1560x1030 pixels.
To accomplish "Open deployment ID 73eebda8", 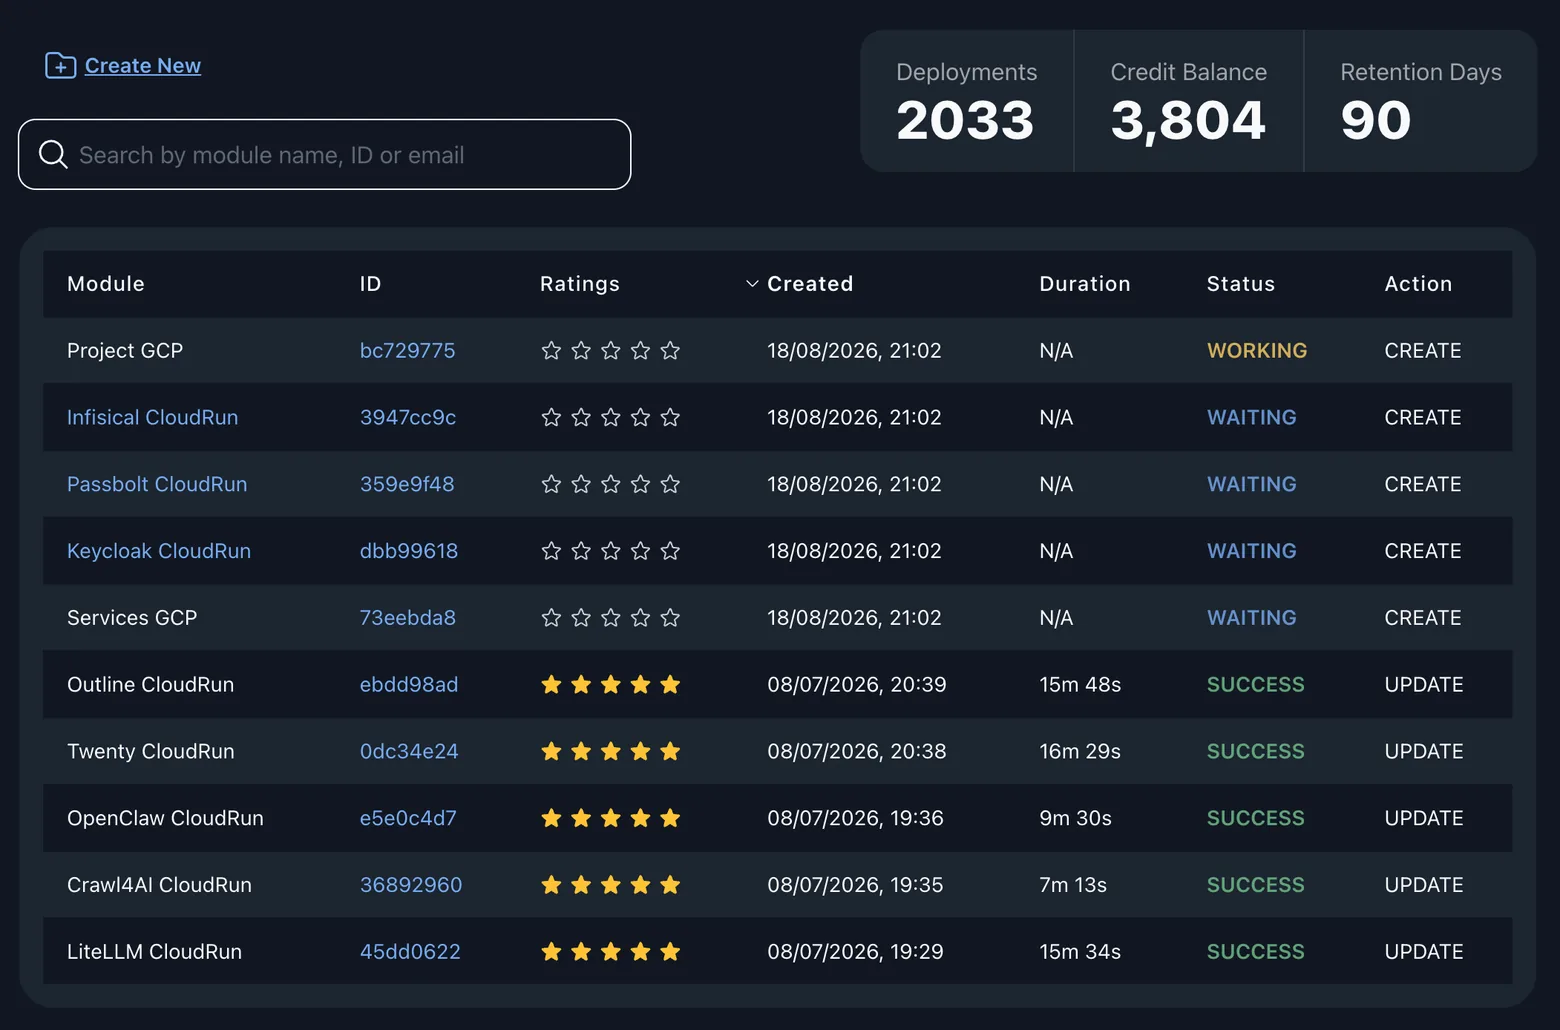I will click(408, 618).
